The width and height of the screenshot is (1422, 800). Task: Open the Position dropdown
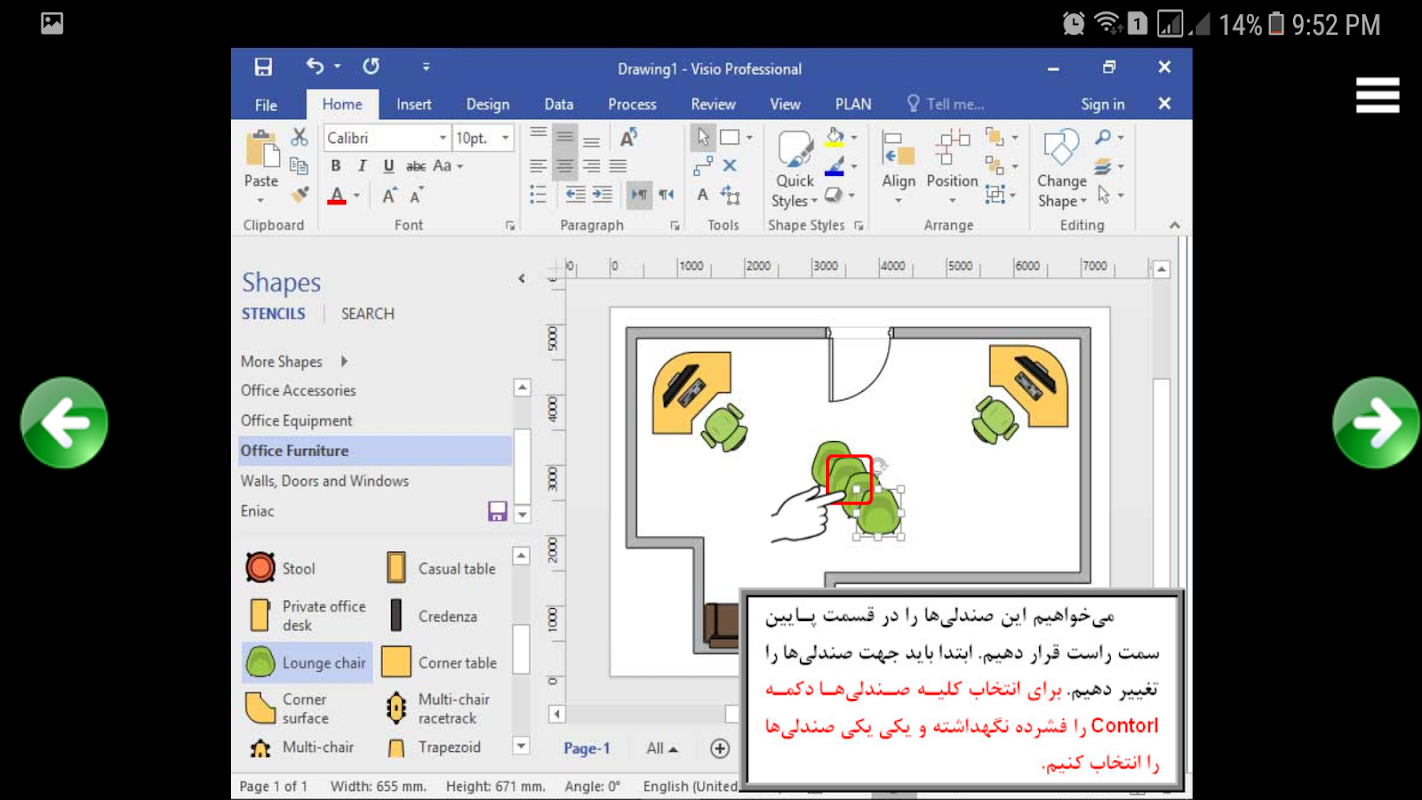(x=952, y=168)
